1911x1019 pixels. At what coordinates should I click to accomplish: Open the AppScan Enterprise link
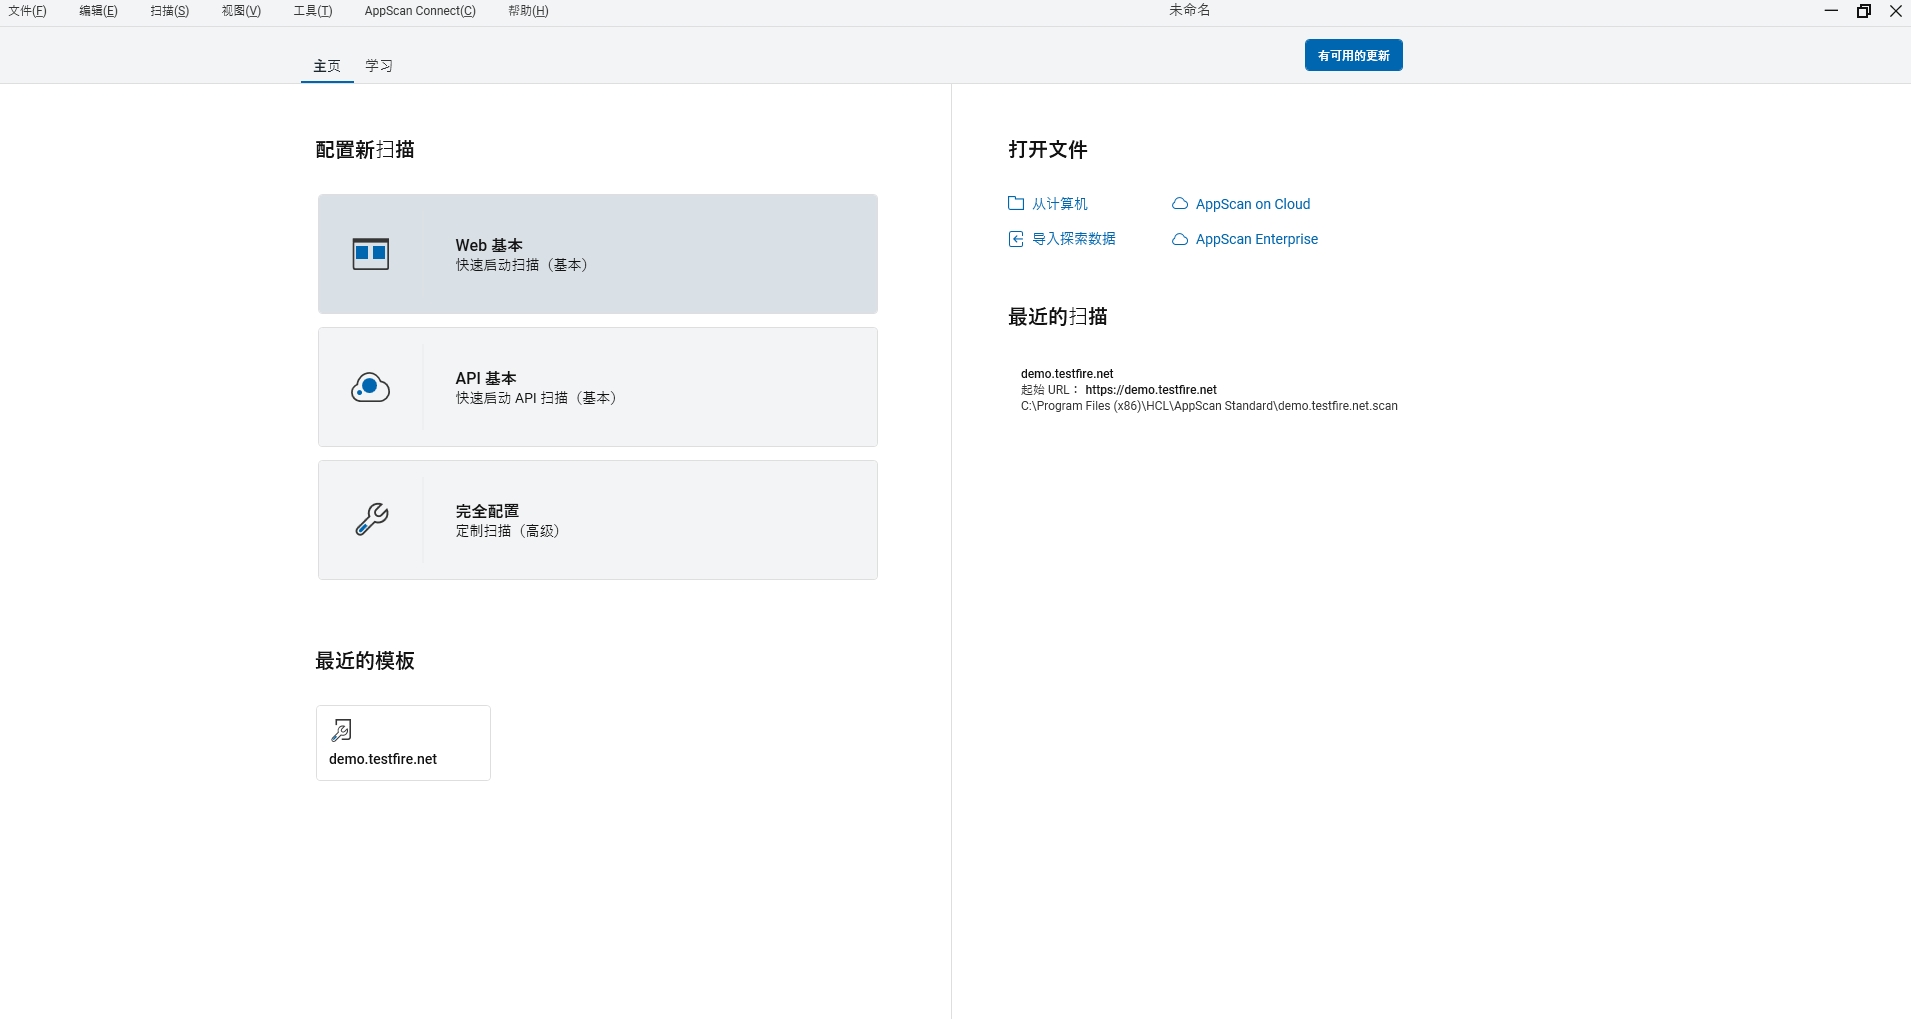[x=1256, y=239]
